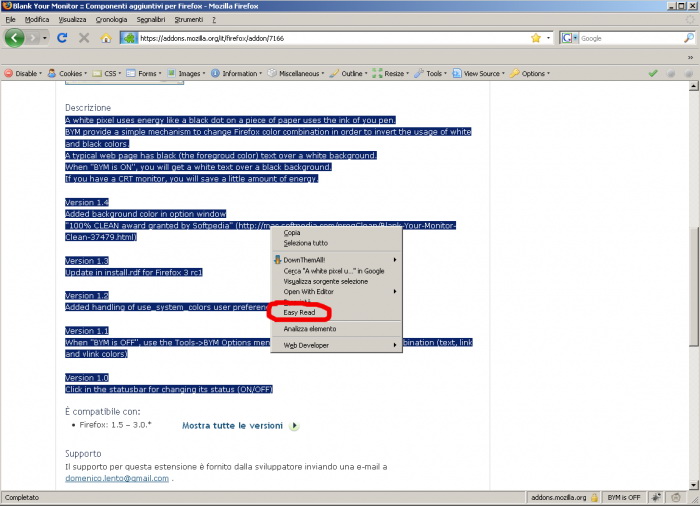Go to the home page icon

pyautogui.click(x=106, y=38)
